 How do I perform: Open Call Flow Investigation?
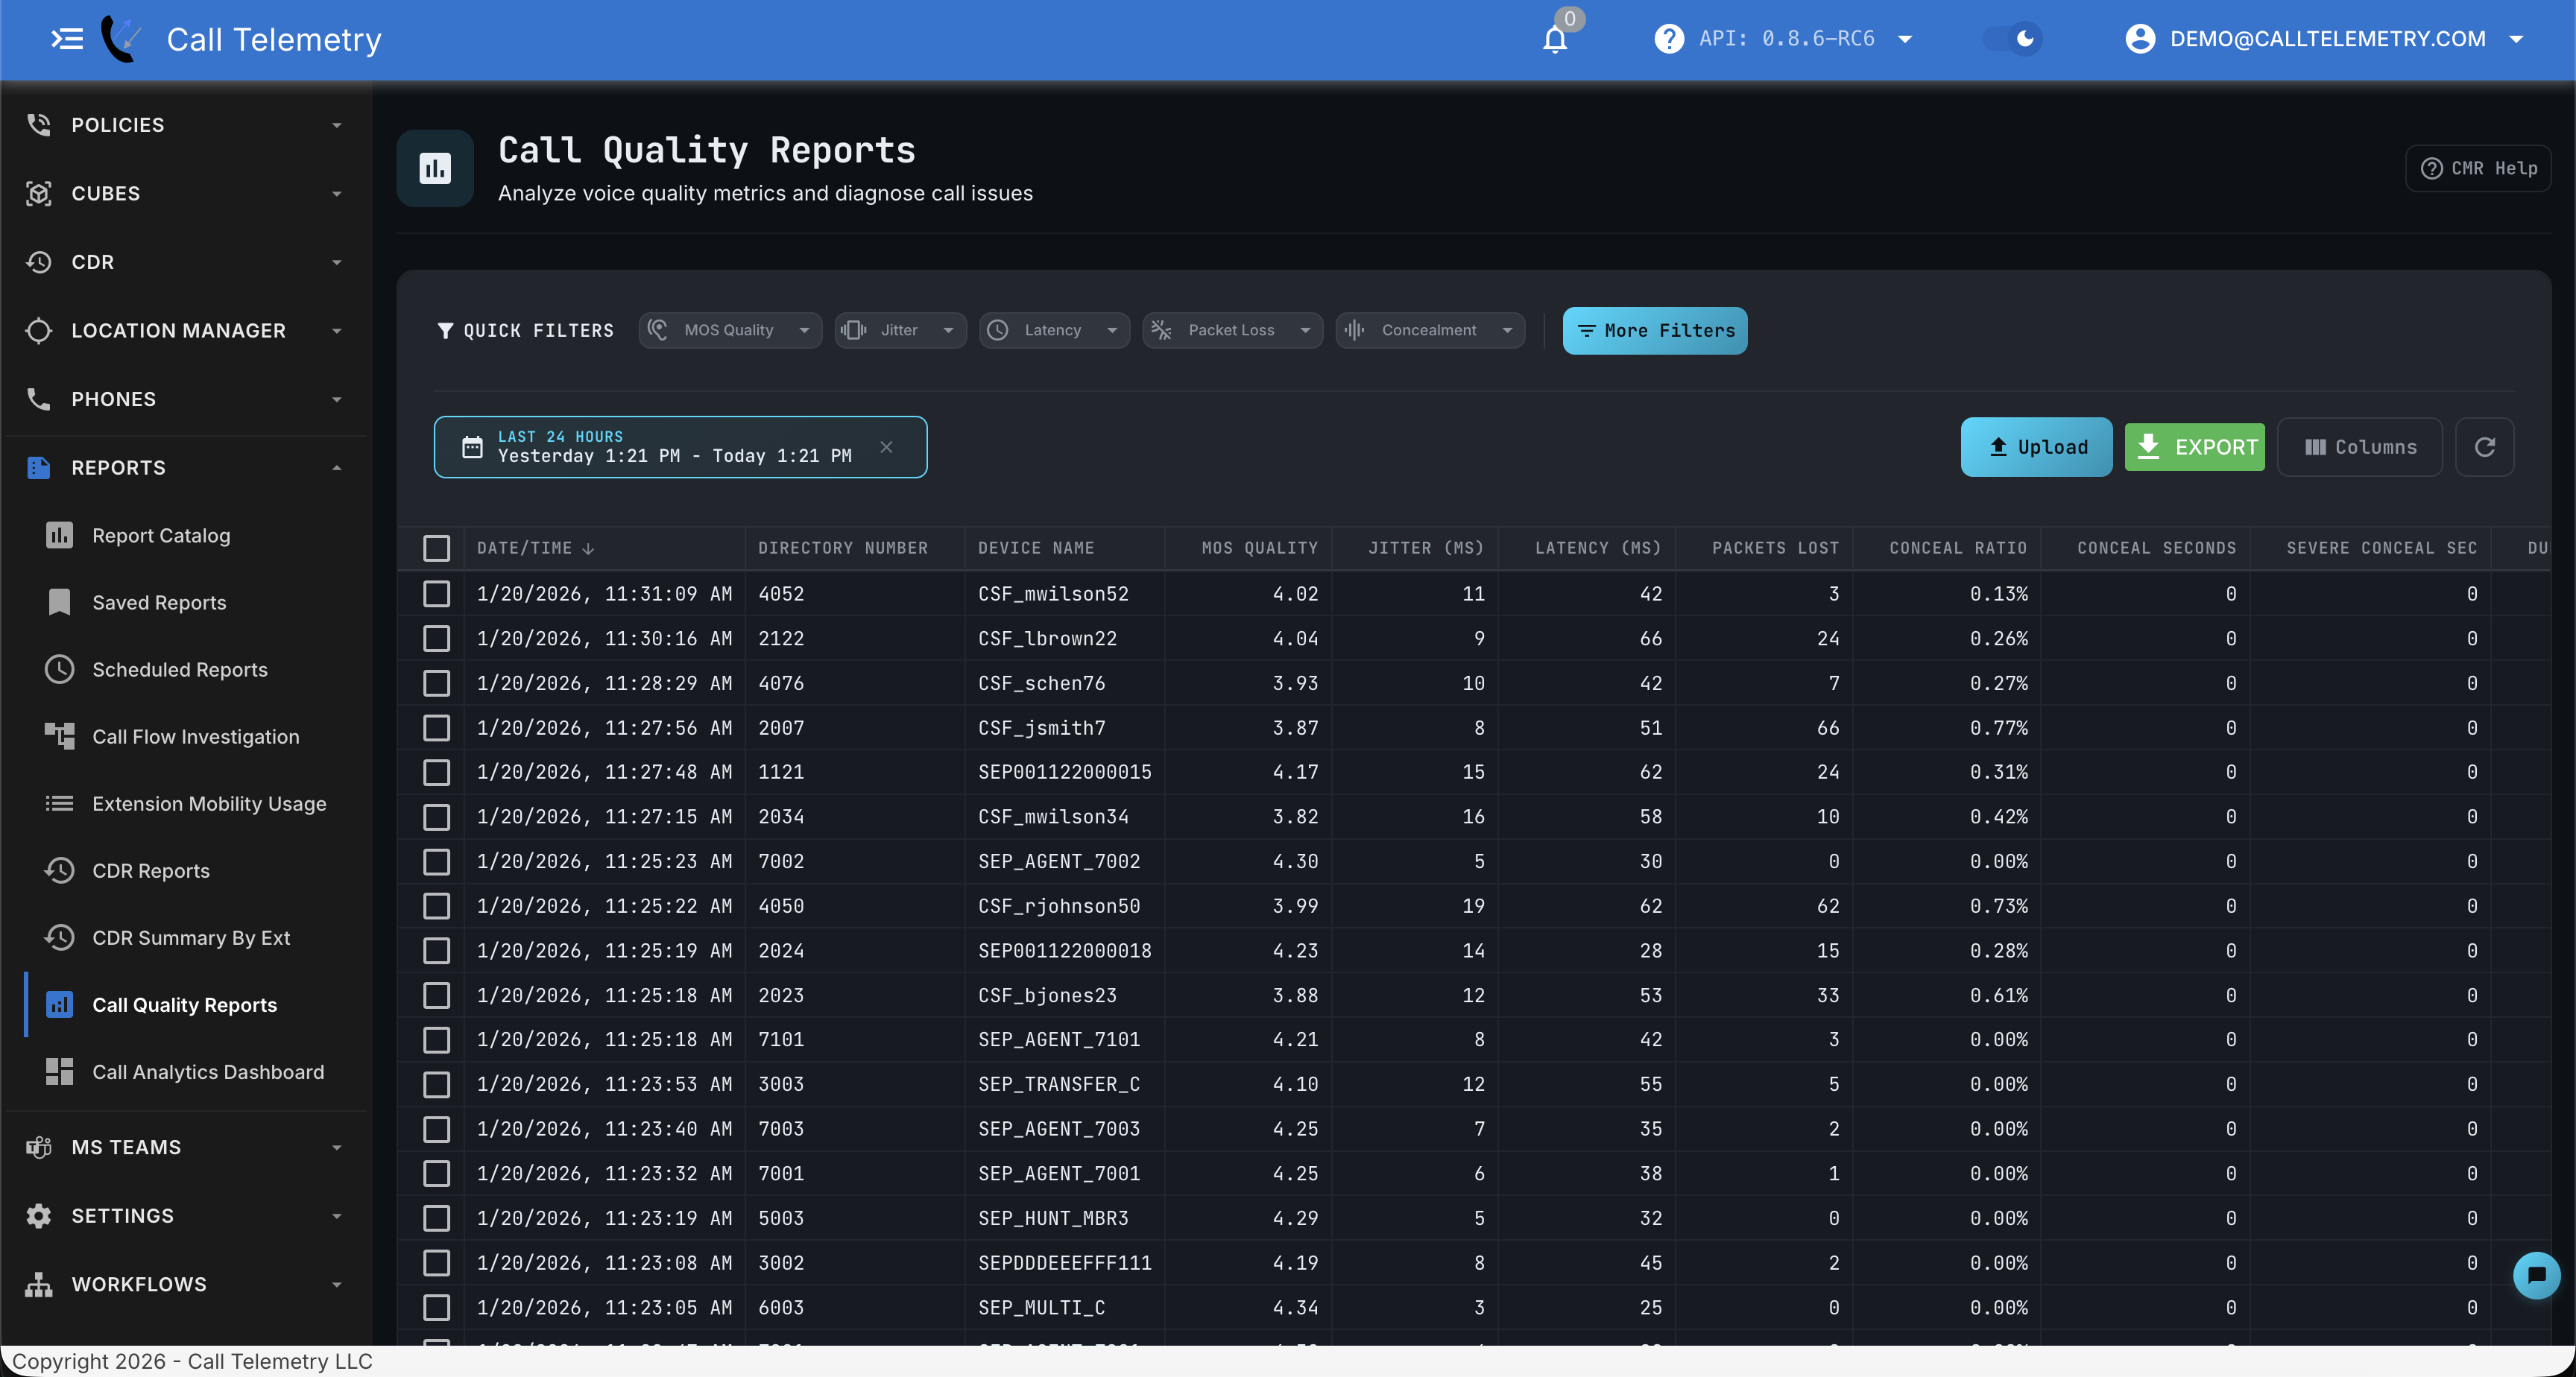point(196,736)
